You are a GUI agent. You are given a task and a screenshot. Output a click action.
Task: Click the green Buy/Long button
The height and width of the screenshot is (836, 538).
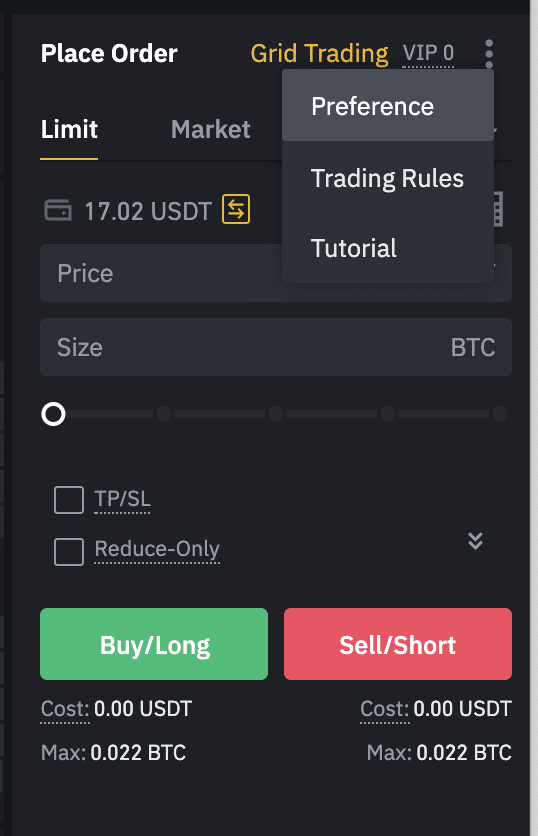tap(154, 644)
